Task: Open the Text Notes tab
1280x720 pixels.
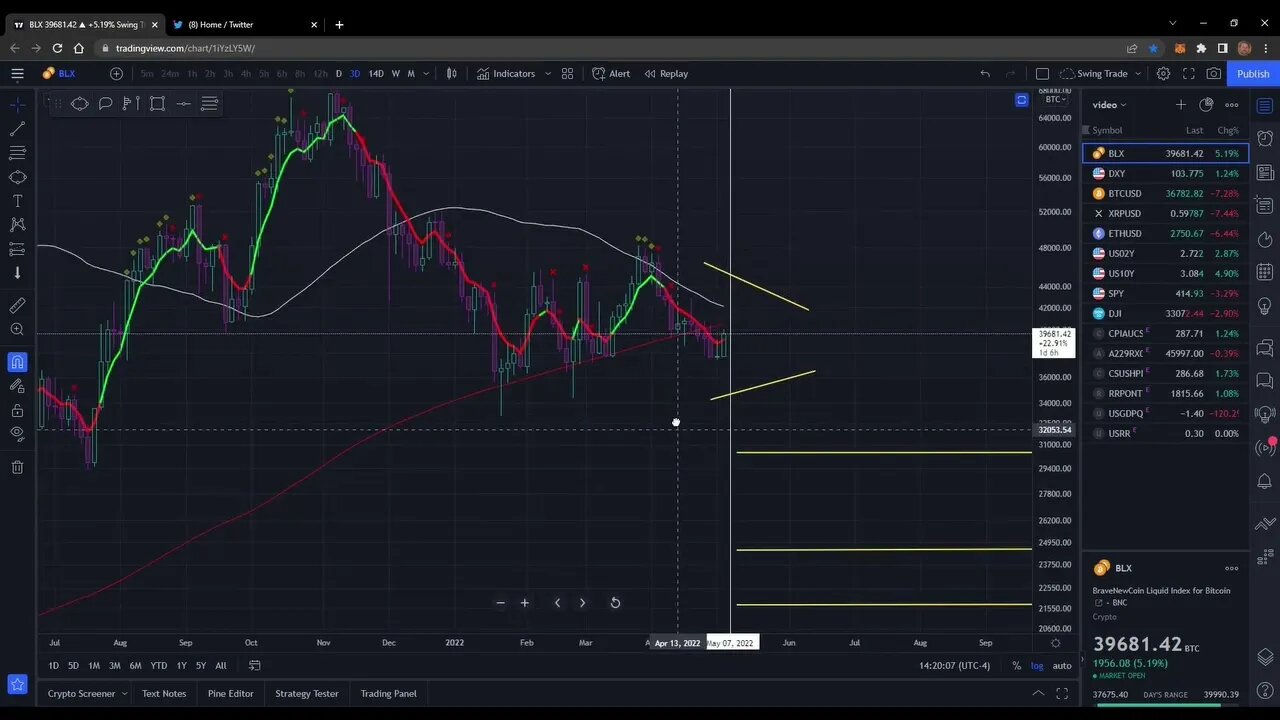Action: (x=164, y=693)
